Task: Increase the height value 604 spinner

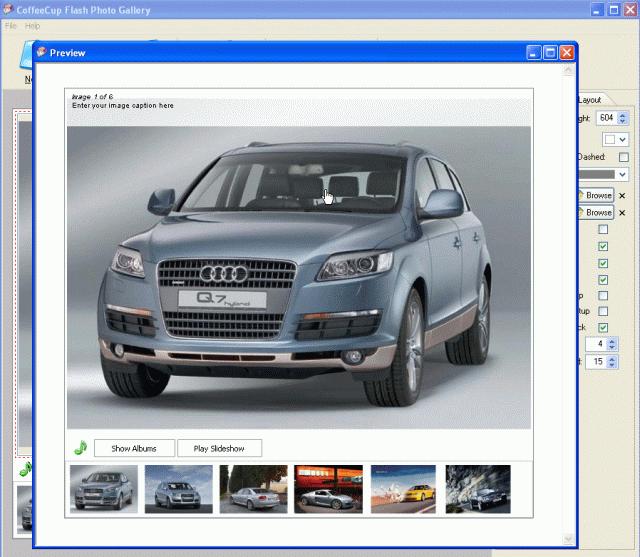Action: point(622,115)
